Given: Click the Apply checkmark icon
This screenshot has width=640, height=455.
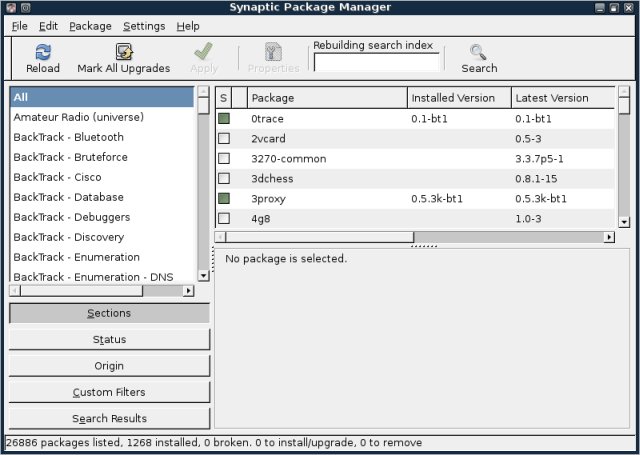Looking at the screenshot, I should 203,53.
